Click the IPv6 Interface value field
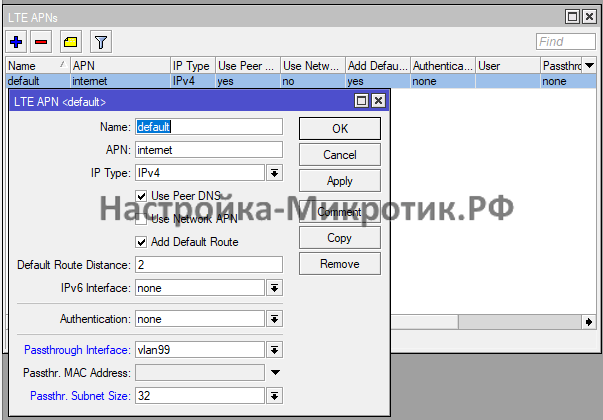Viewport: 603px width, 420px height. [200, 288]
